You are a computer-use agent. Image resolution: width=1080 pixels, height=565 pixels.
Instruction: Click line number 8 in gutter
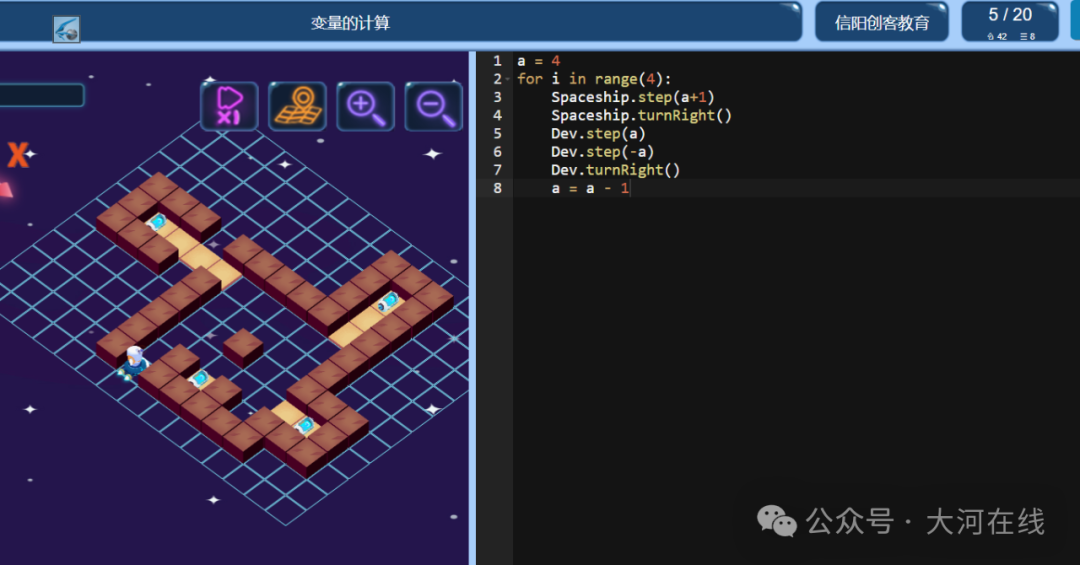click(x=497, y=188)
